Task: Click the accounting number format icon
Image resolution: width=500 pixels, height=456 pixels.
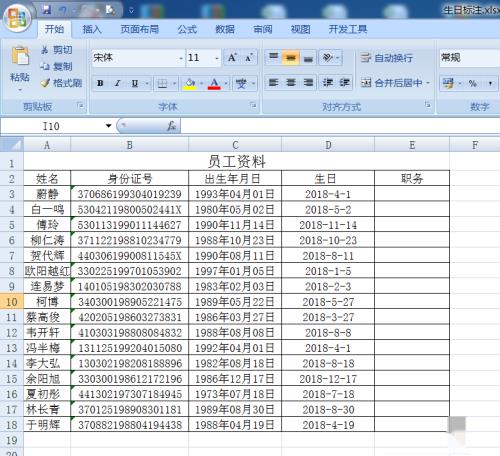Action: click(449, 83)
